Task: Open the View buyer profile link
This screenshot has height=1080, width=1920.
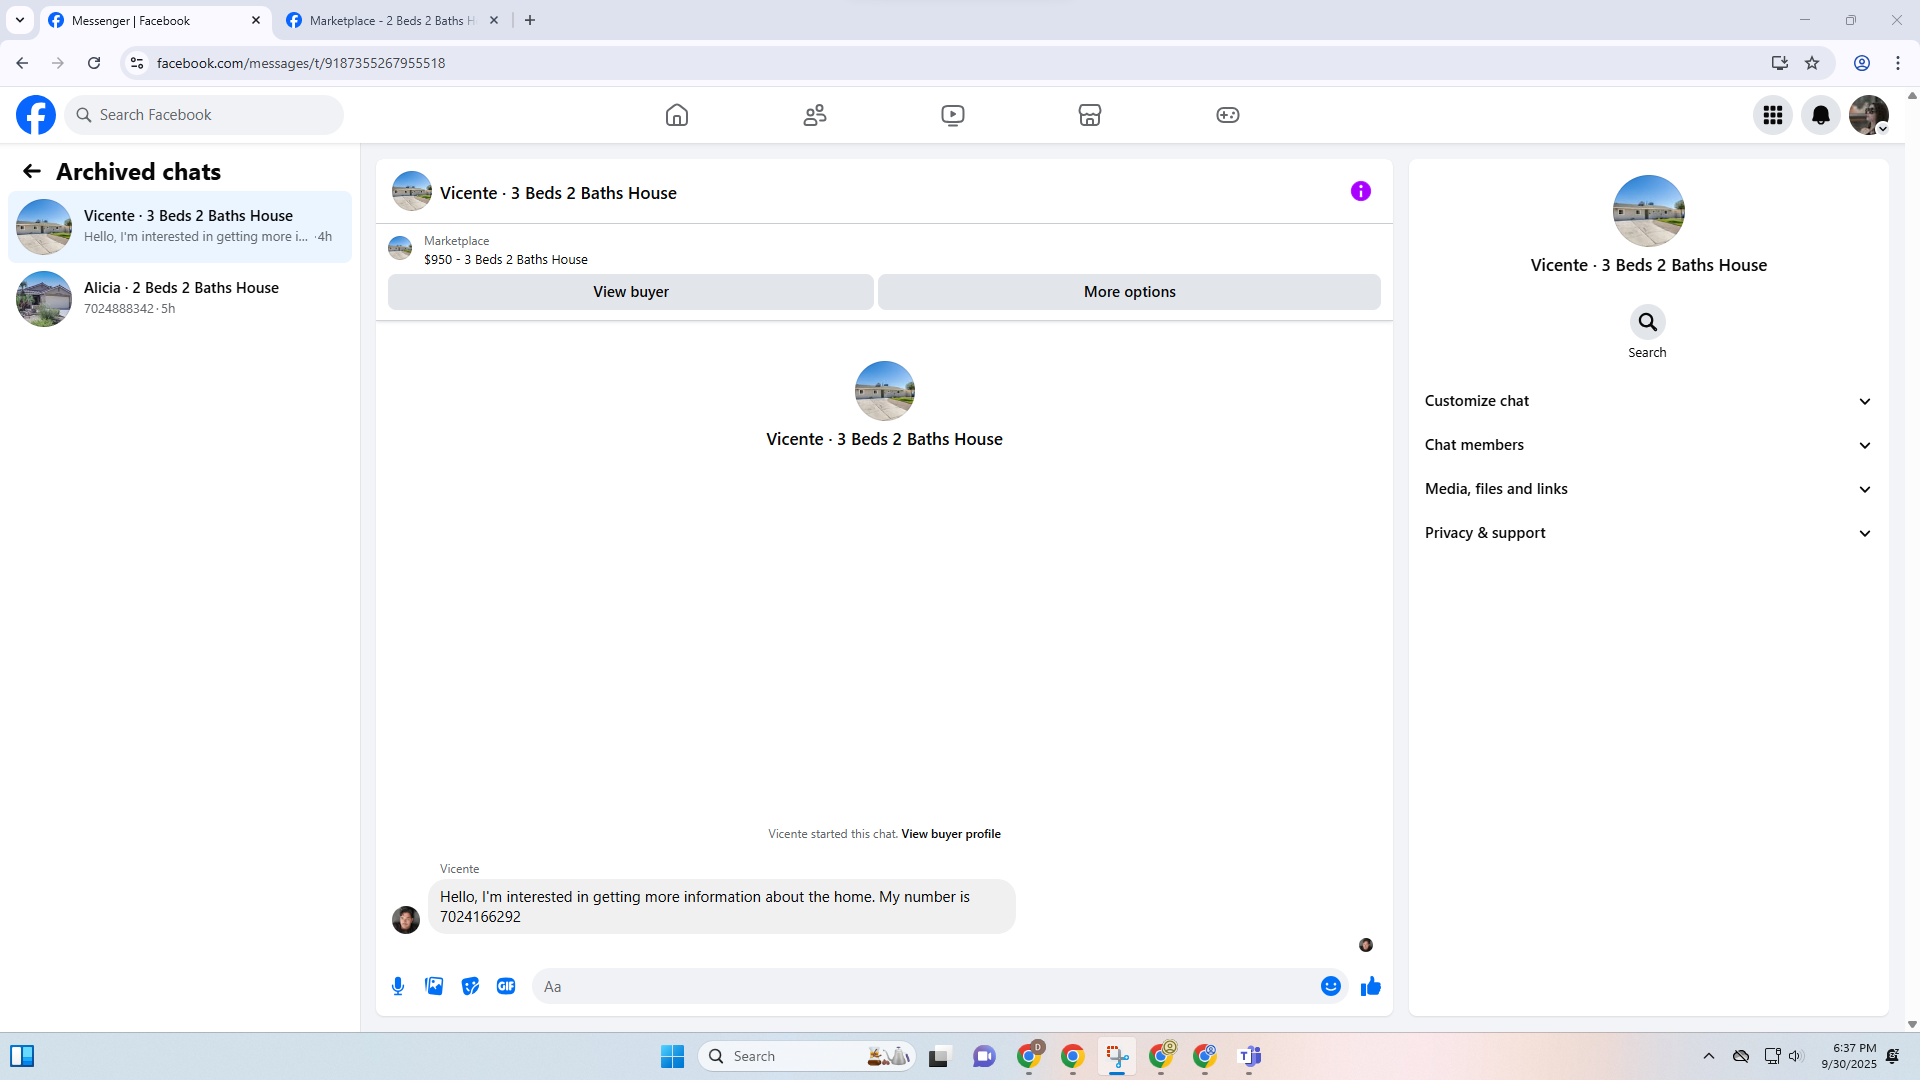Action: 950,834
